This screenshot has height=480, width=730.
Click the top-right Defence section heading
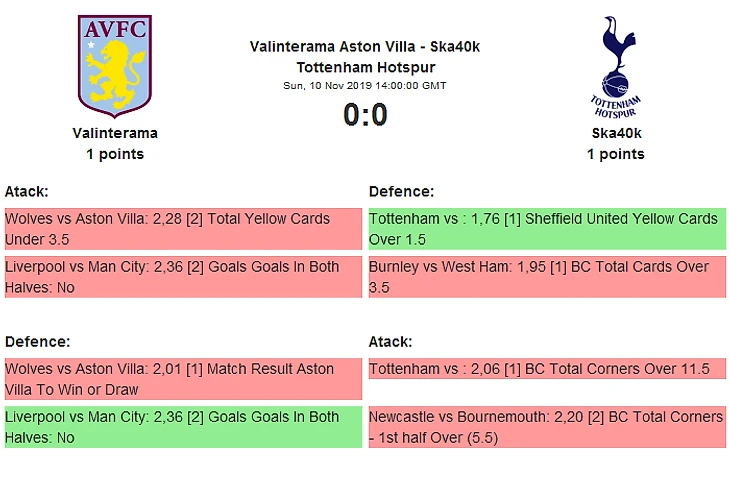(x=401, y=191)
